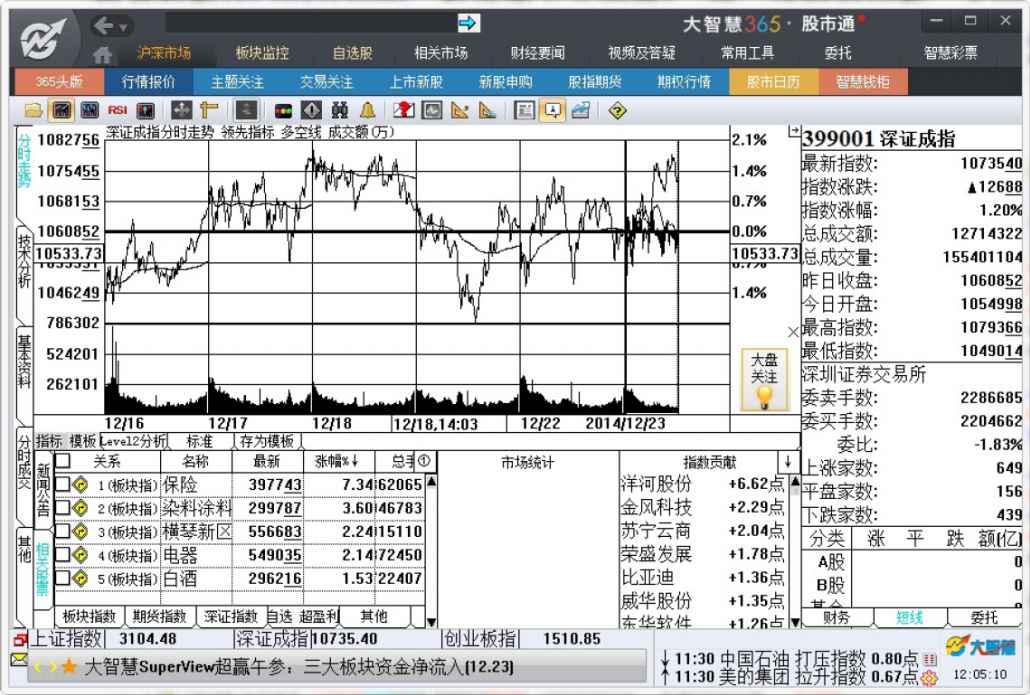This screenshot has height=695, width=1030.
Task: Select the intraday chart toolbar icon
Action: pyautogui.click(x=62, y=110)
